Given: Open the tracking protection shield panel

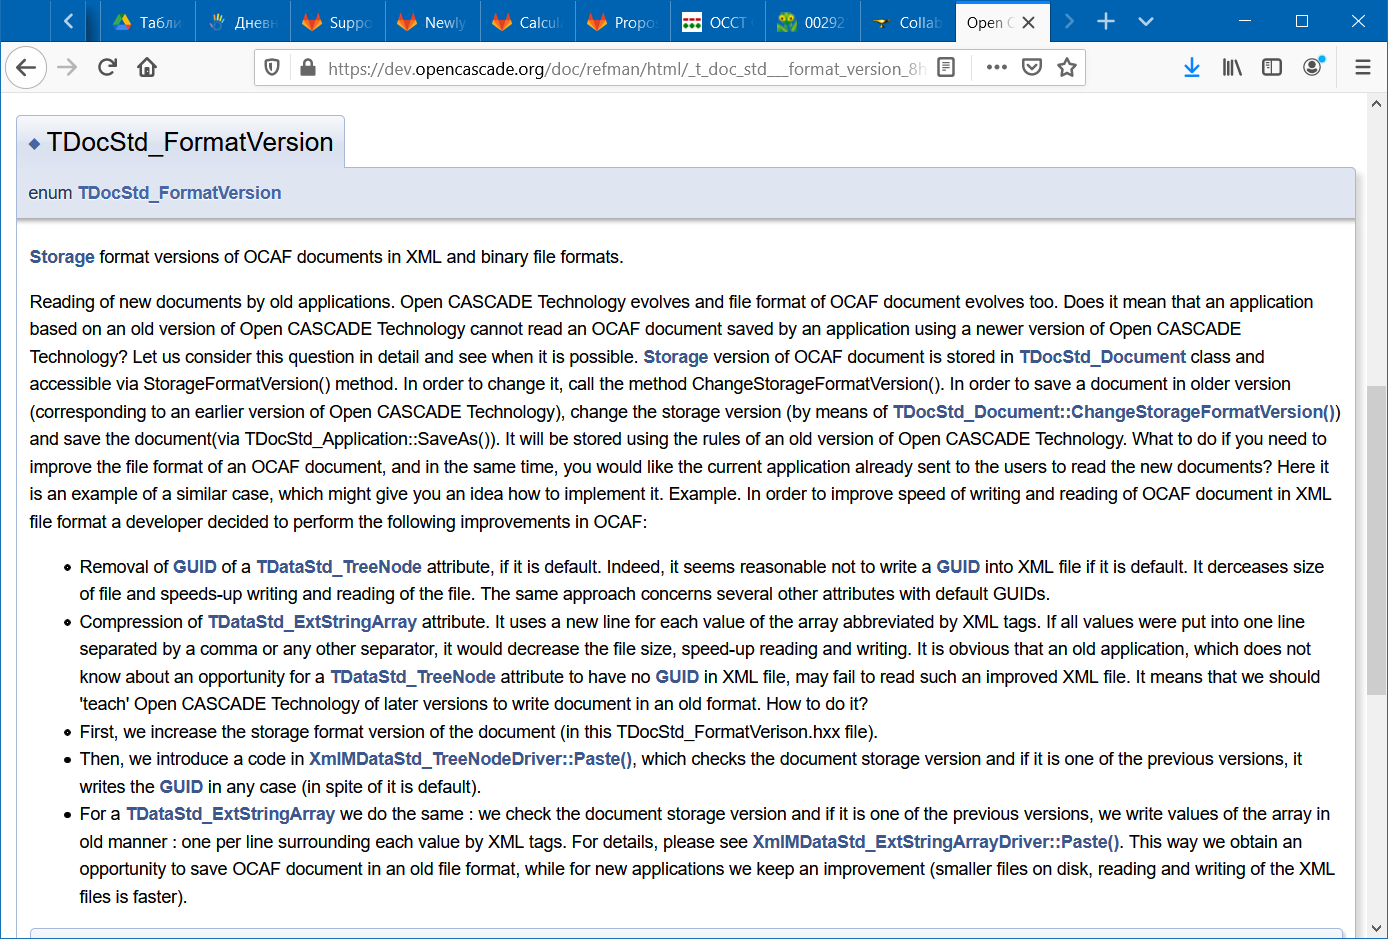Looking at the screenshot, I should pyautogui.click(x=272, y=68).
